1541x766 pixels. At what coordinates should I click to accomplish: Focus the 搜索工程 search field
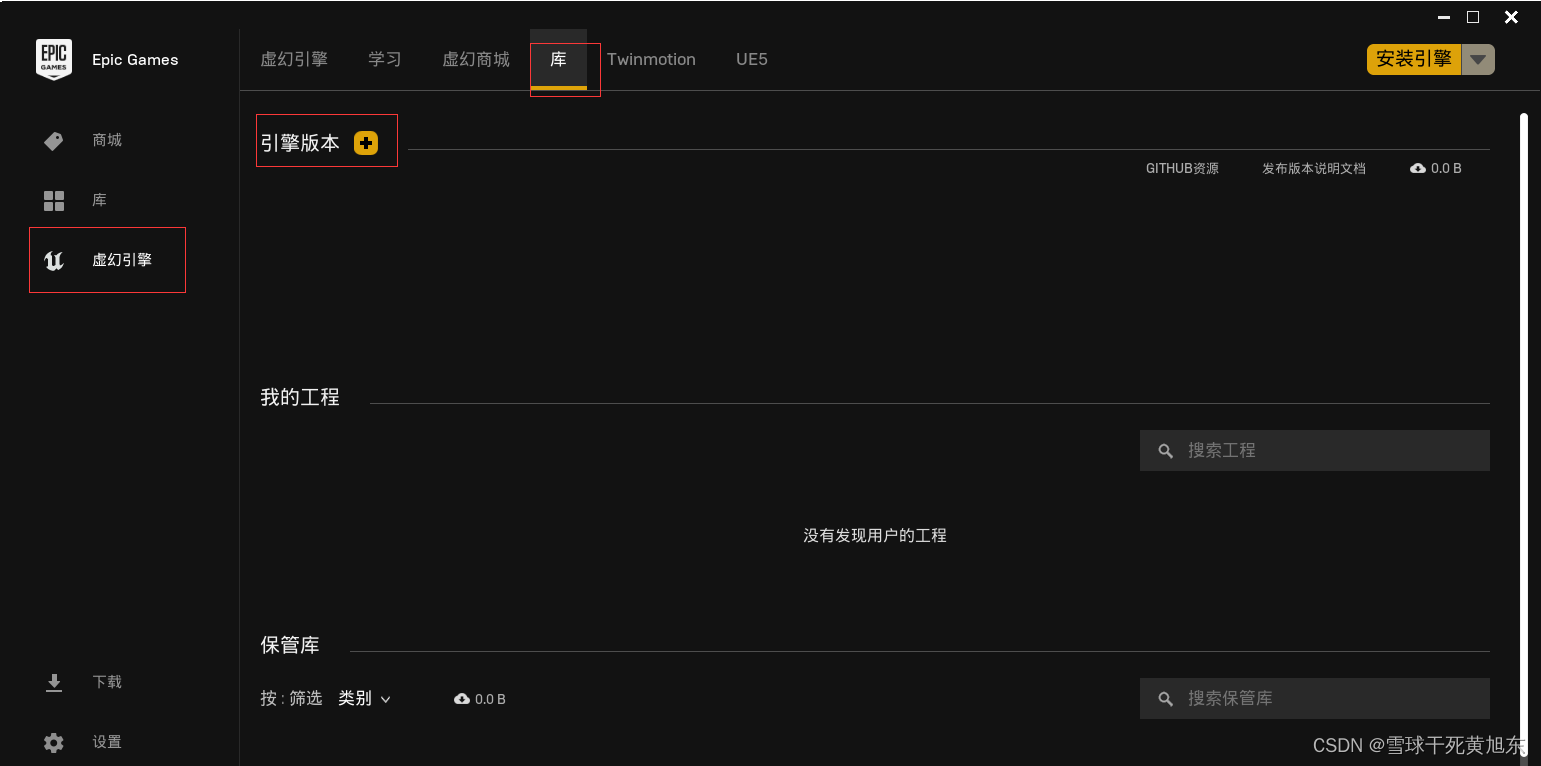tap(1315, 451)
